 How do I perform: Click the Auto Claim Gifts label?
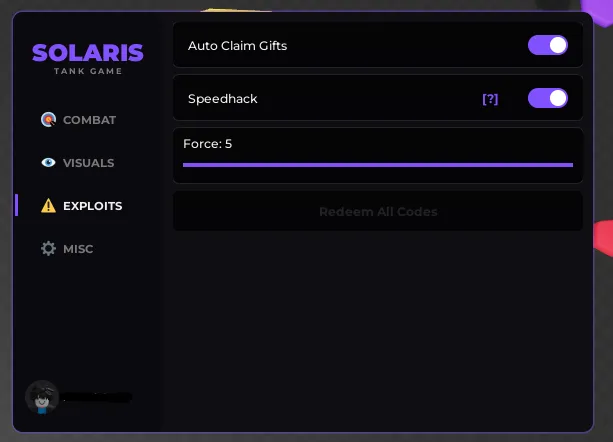(x=237, y=46)
